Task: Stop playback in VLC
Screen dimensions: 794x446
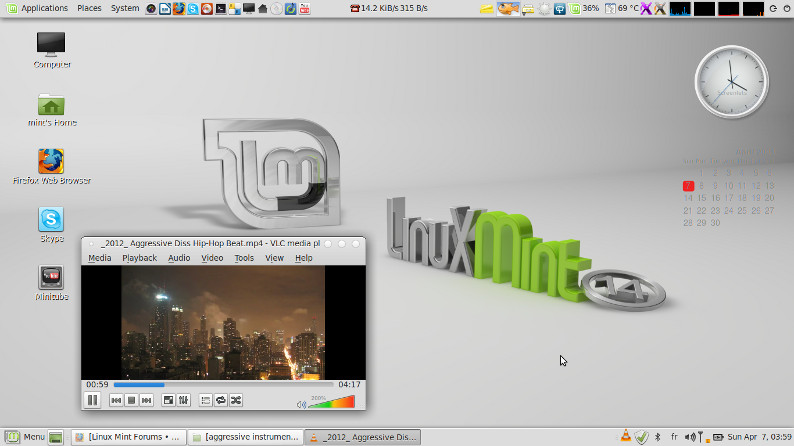Action: (131, 400)
